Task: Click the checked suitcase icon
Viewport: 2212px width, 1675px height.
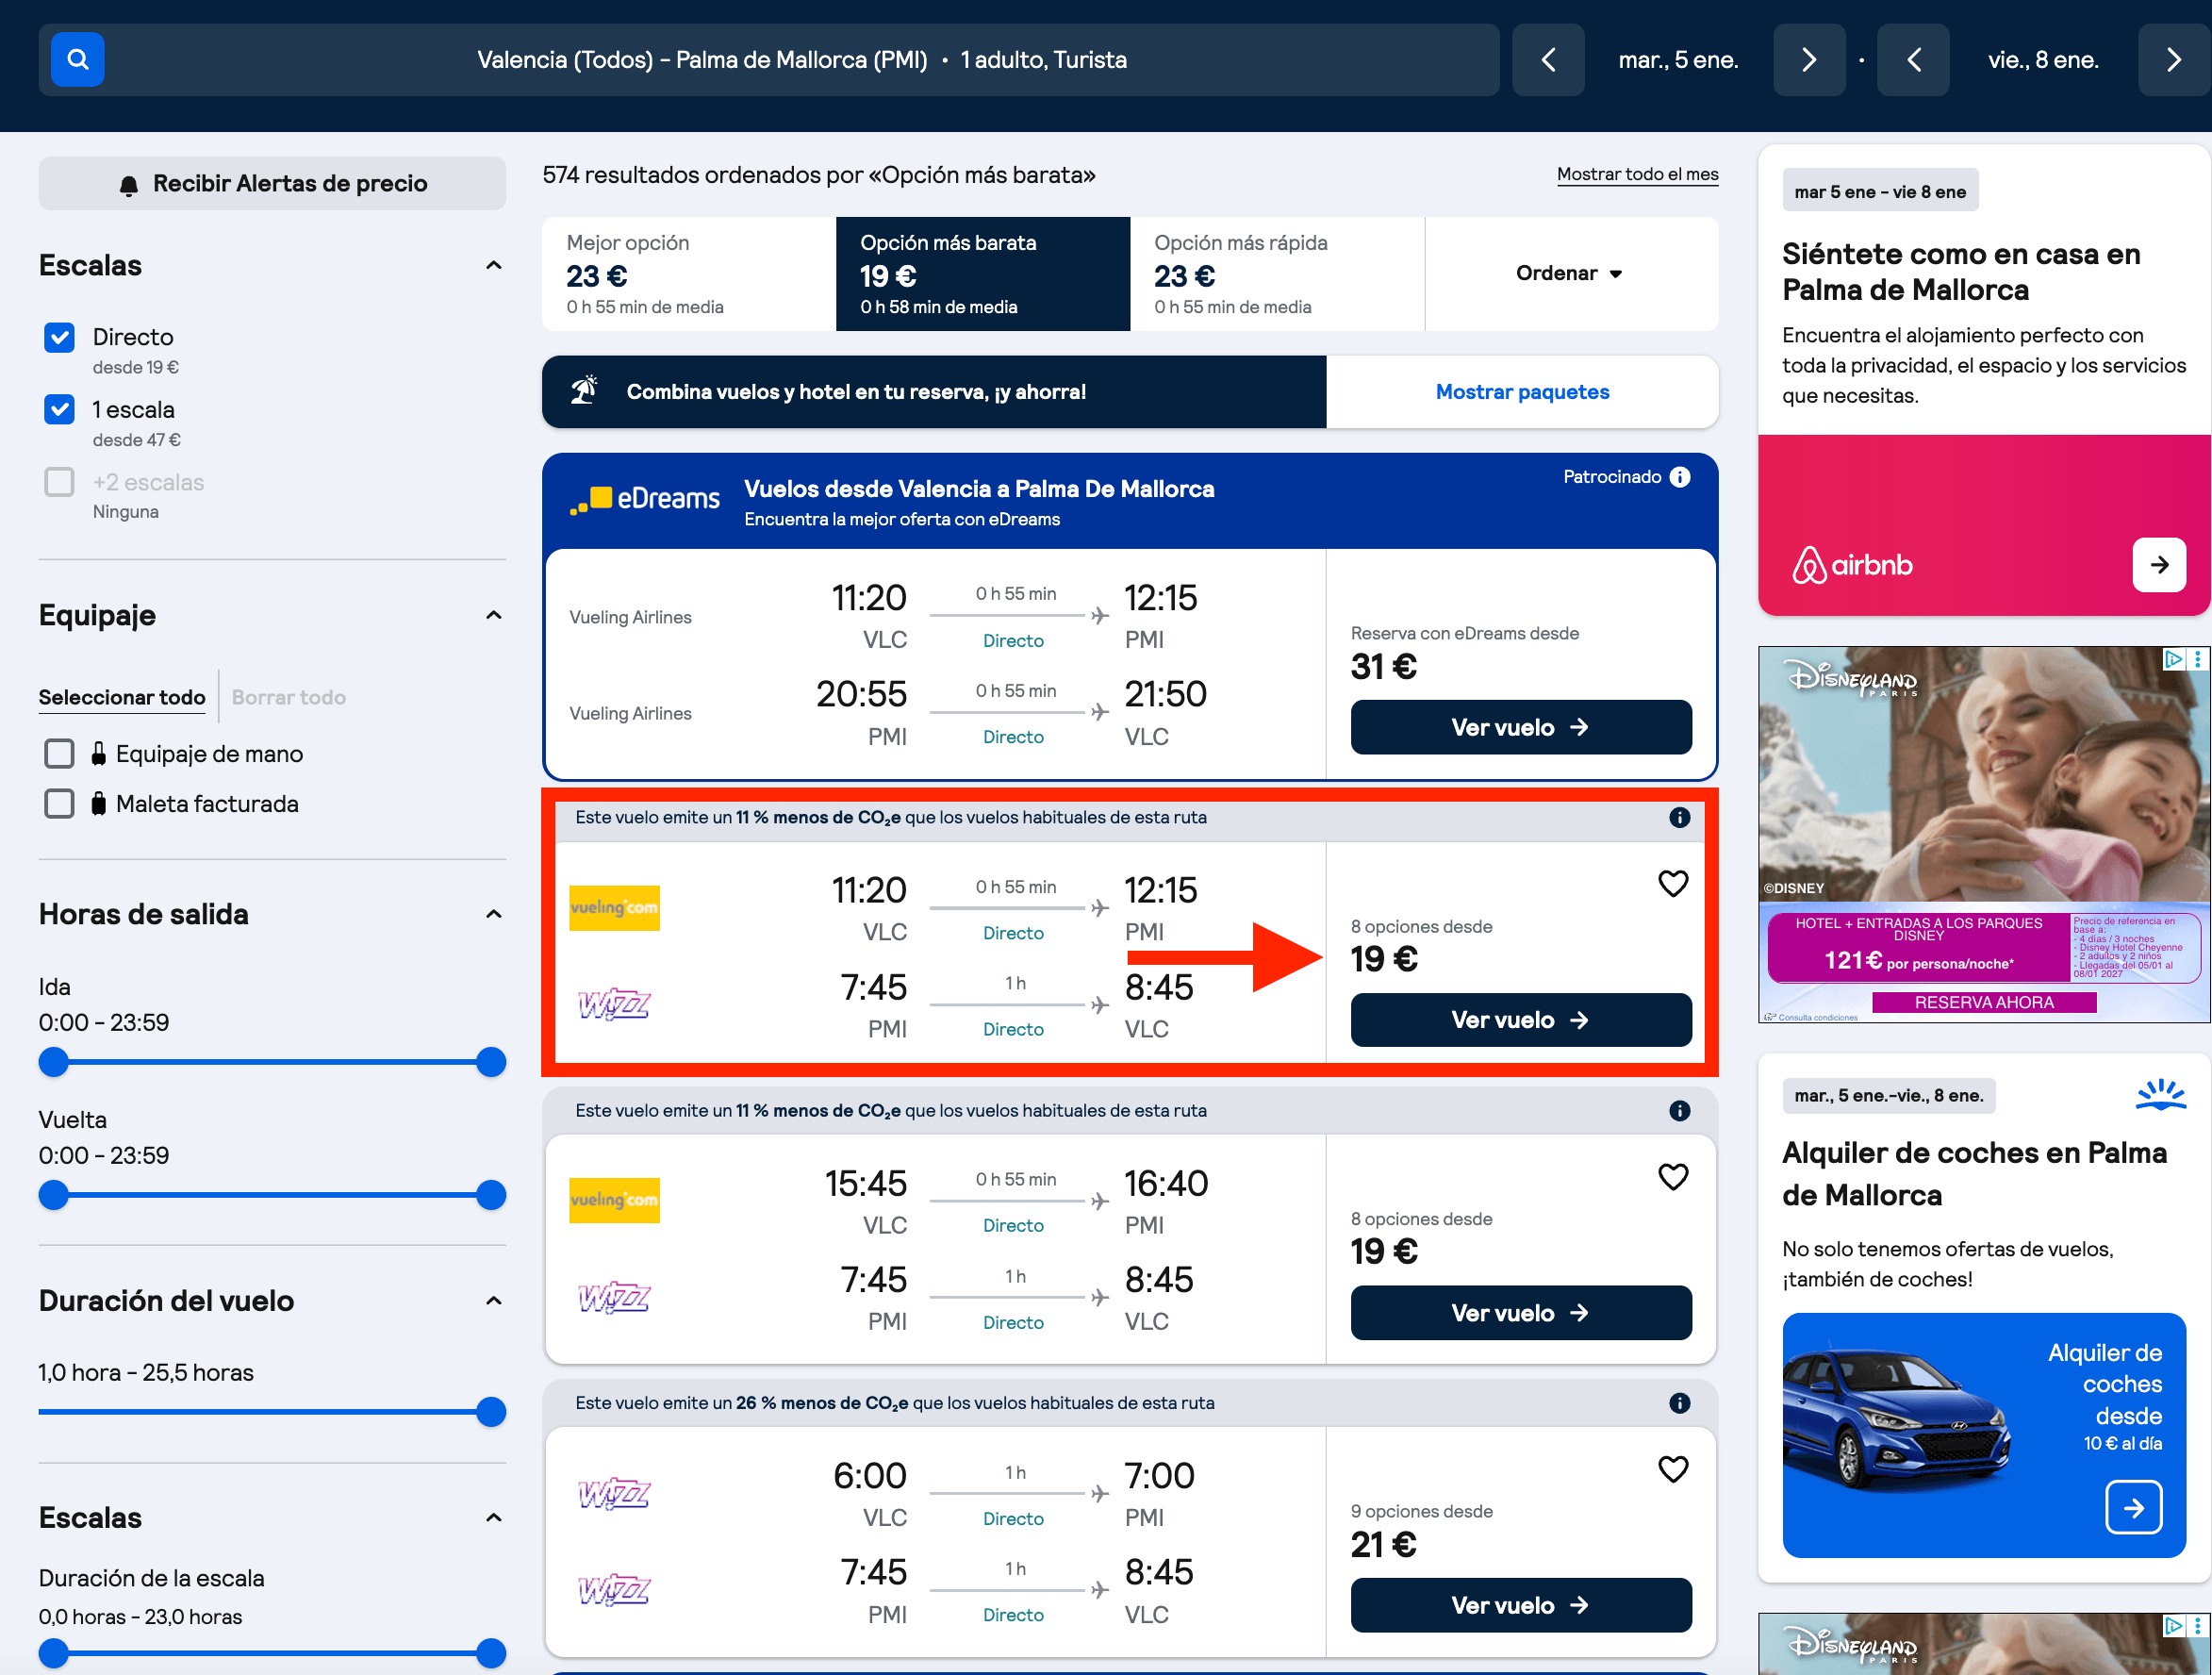Action: (98, 803)
